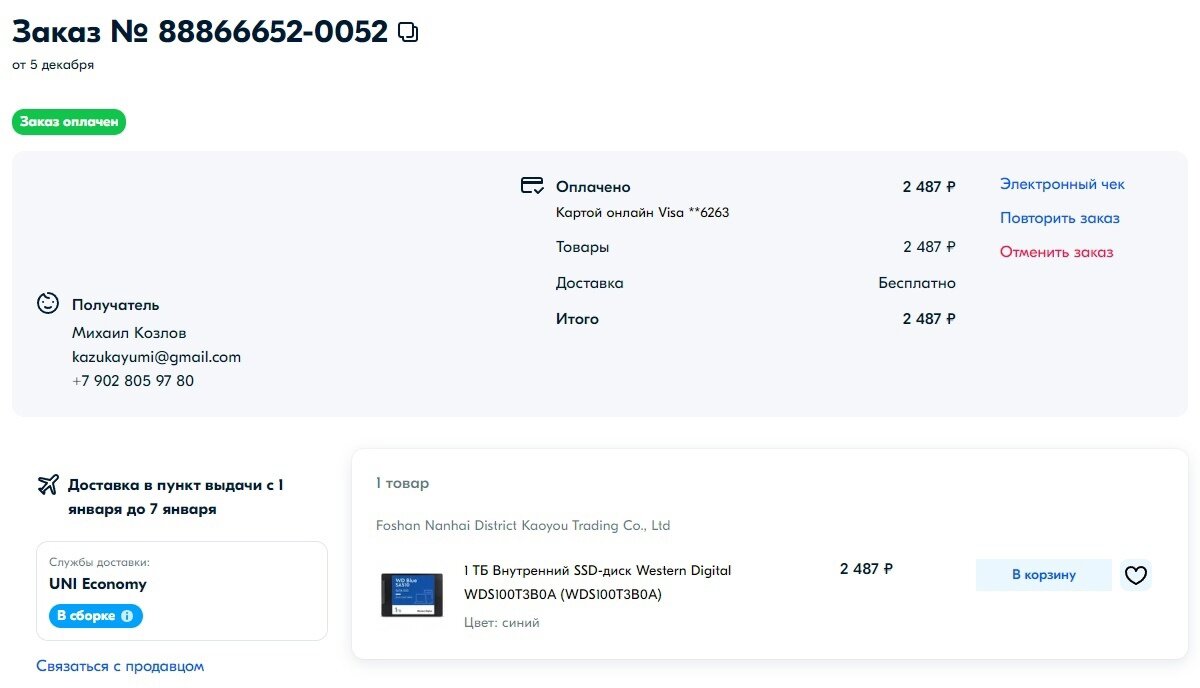Add the SSD to favorites with the heart icon
The width and height of the screenshot is (1200, 688).
[x=1136, y=575]
